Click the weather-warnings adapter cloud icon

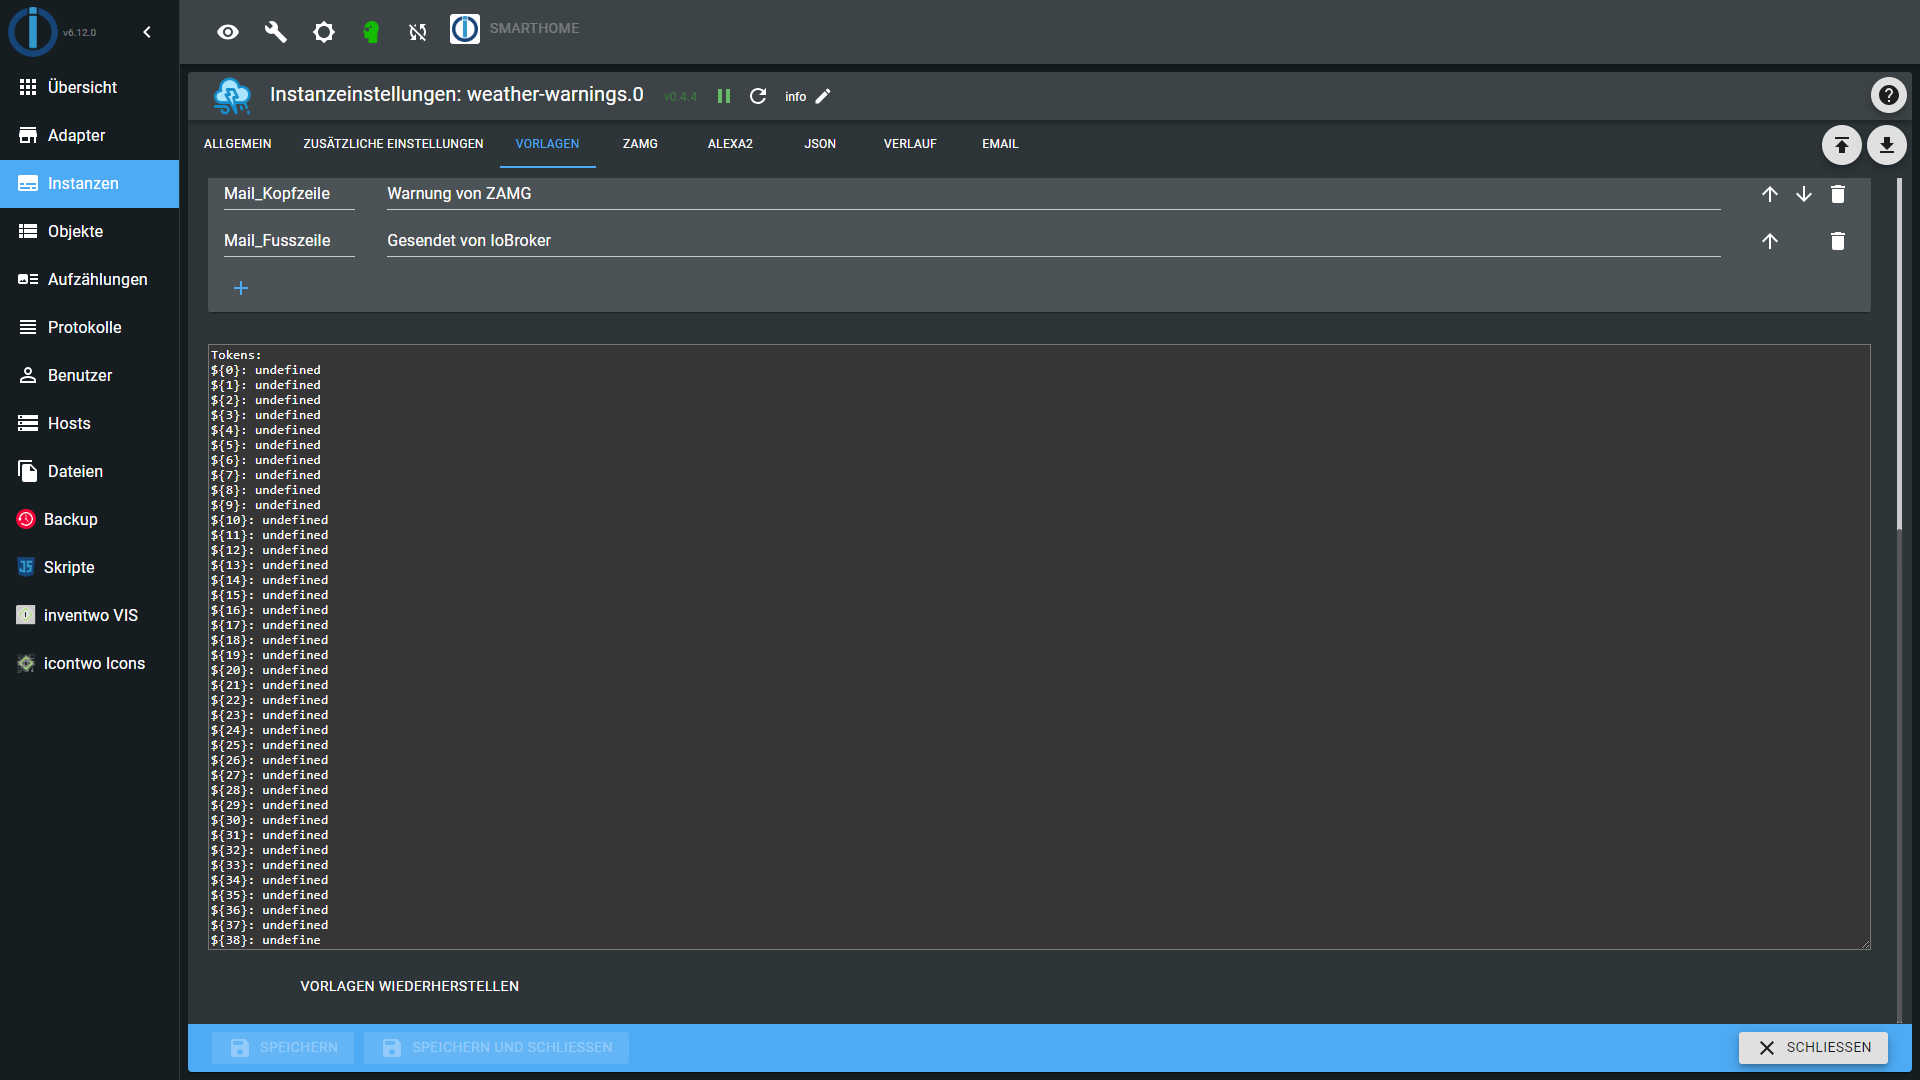(232, 96)
